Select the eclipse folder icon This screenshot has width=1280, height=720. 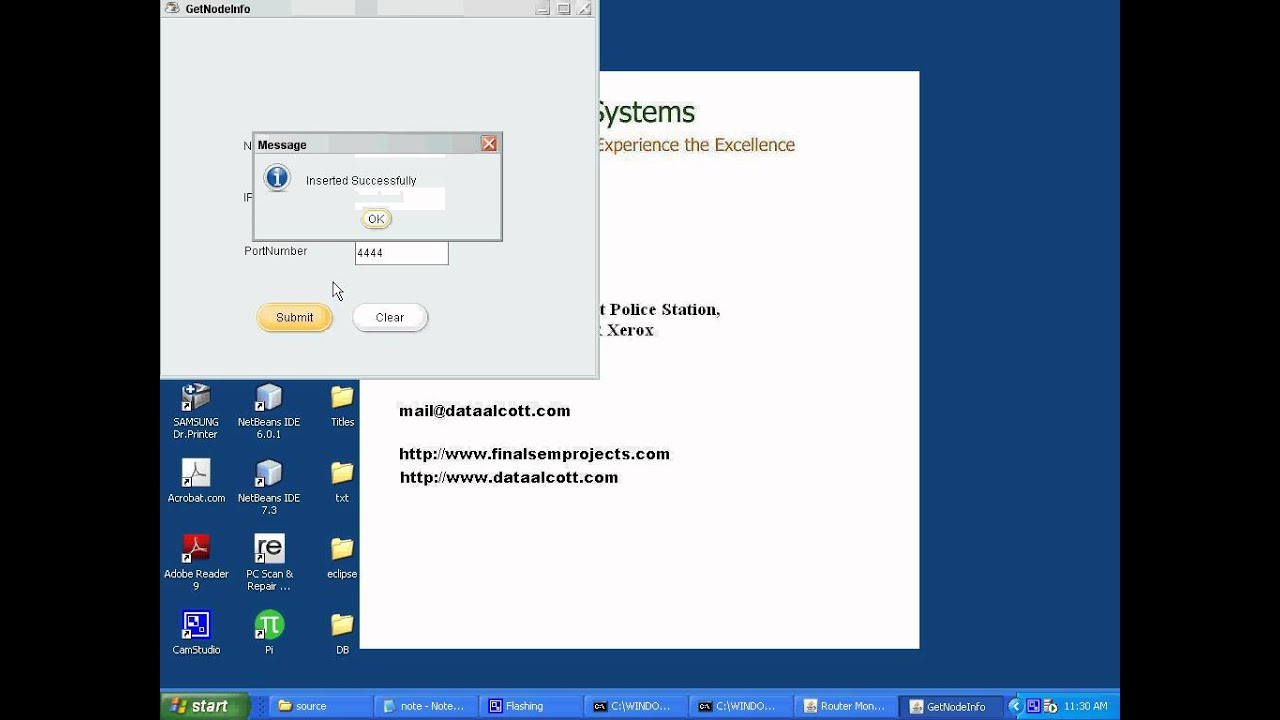point(342,558)
